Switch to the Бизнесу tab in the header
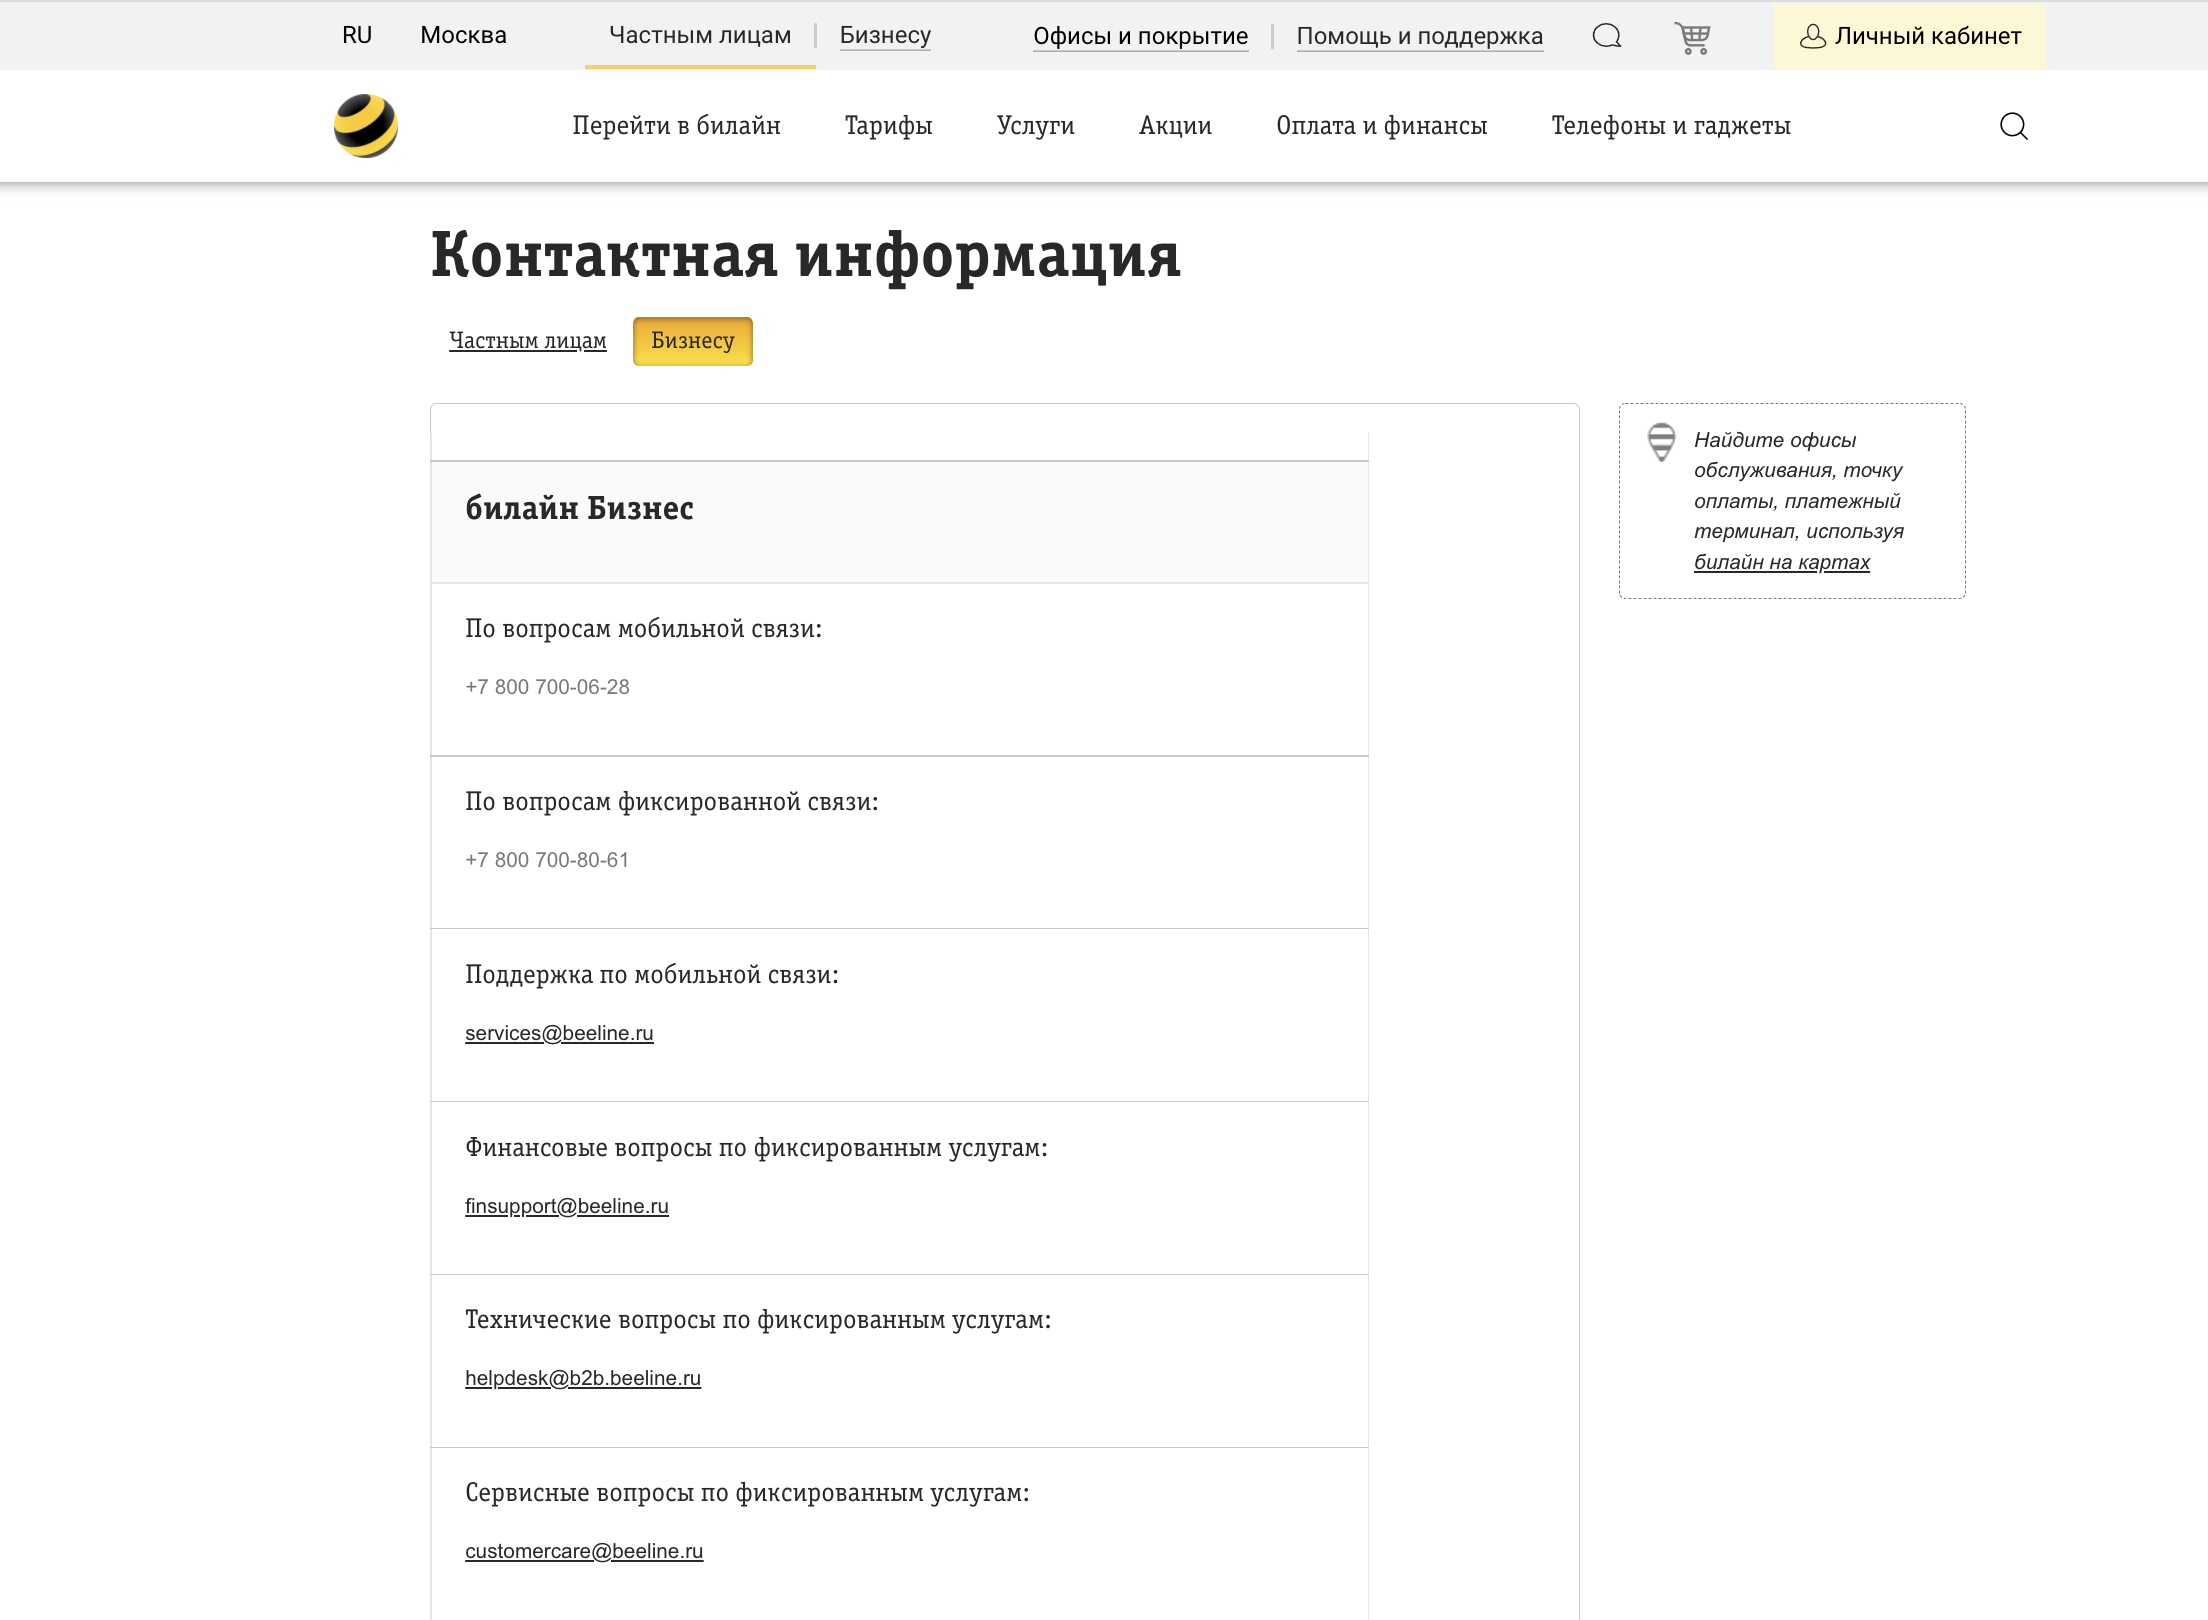Viewport: 2208px width, 1620px height. [x=884, y=35]
